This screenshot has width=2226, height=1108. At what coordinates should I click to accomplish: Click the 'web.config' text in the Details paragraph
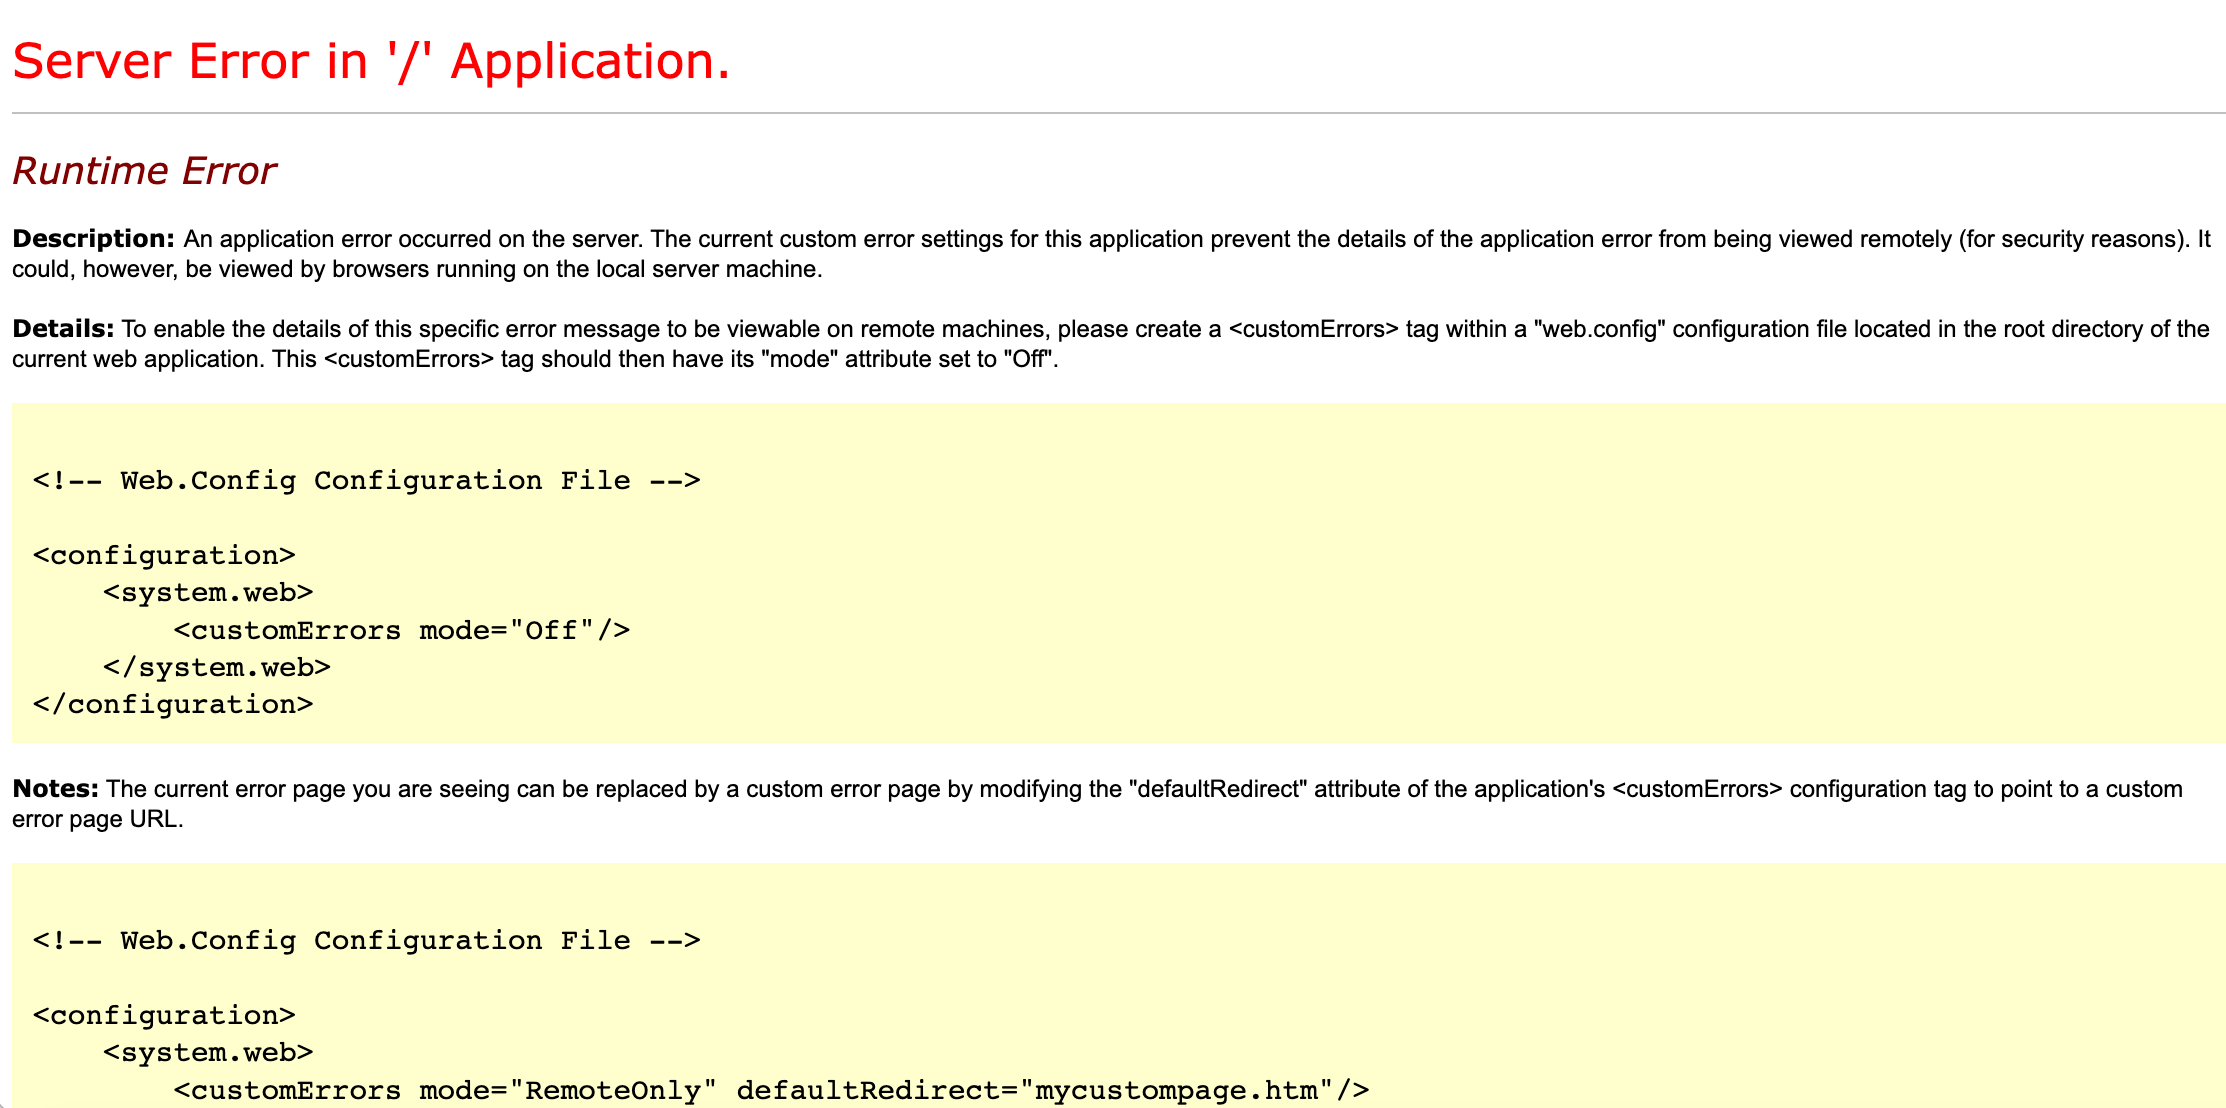click(1599, 329)
